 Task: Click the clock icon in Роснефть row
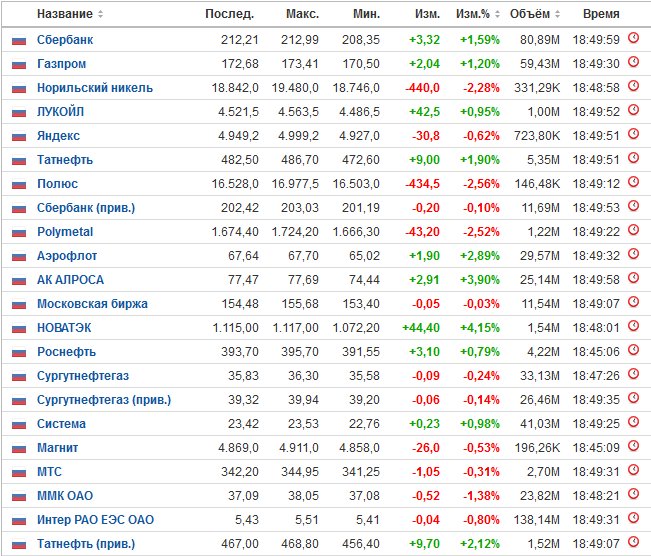click(x=633, y=350)
